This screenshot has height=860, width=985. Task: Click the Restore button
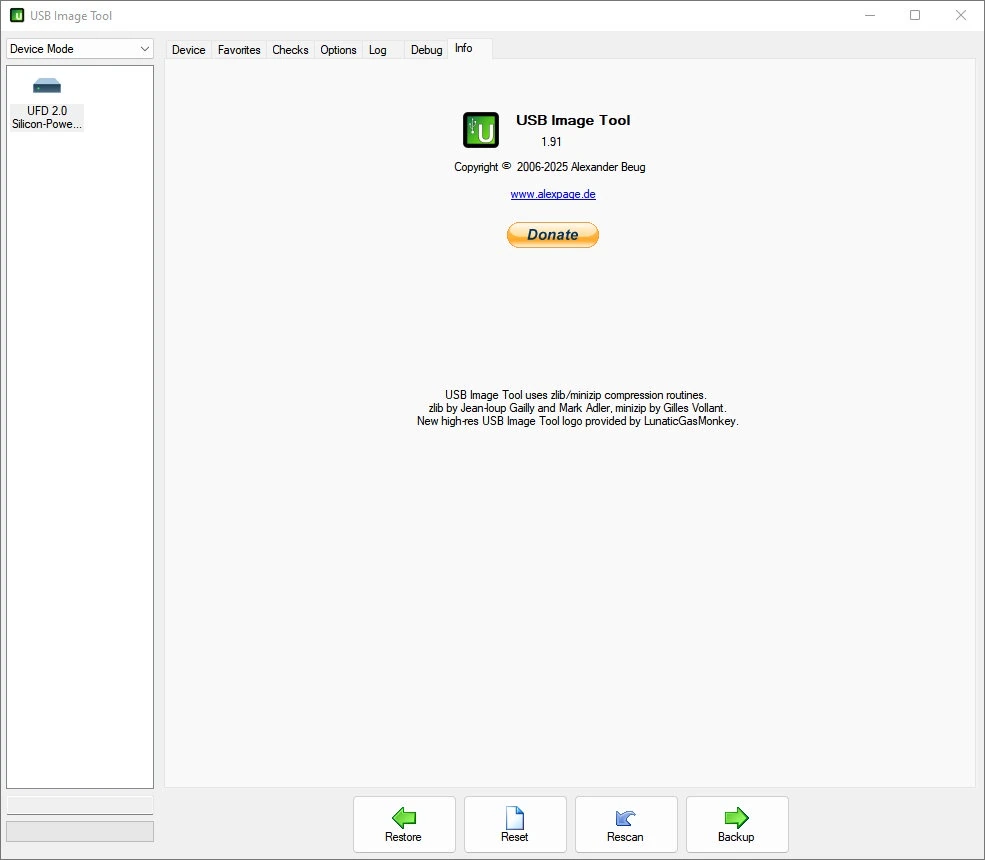[404, 824]
